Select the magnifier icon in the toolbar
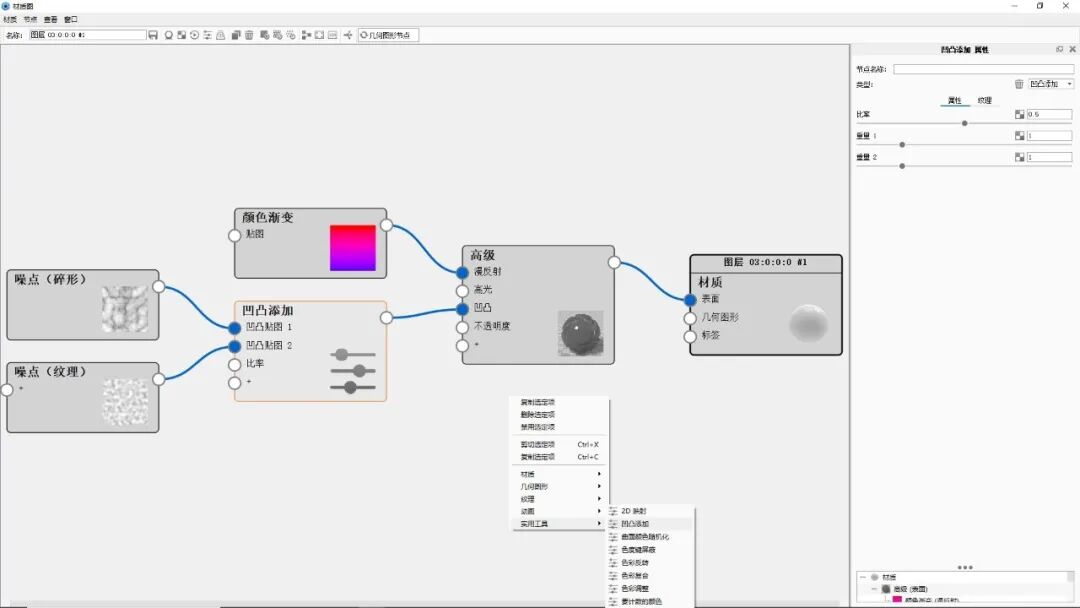Viewport: 1080px width, 608px height. click(169, 34)
